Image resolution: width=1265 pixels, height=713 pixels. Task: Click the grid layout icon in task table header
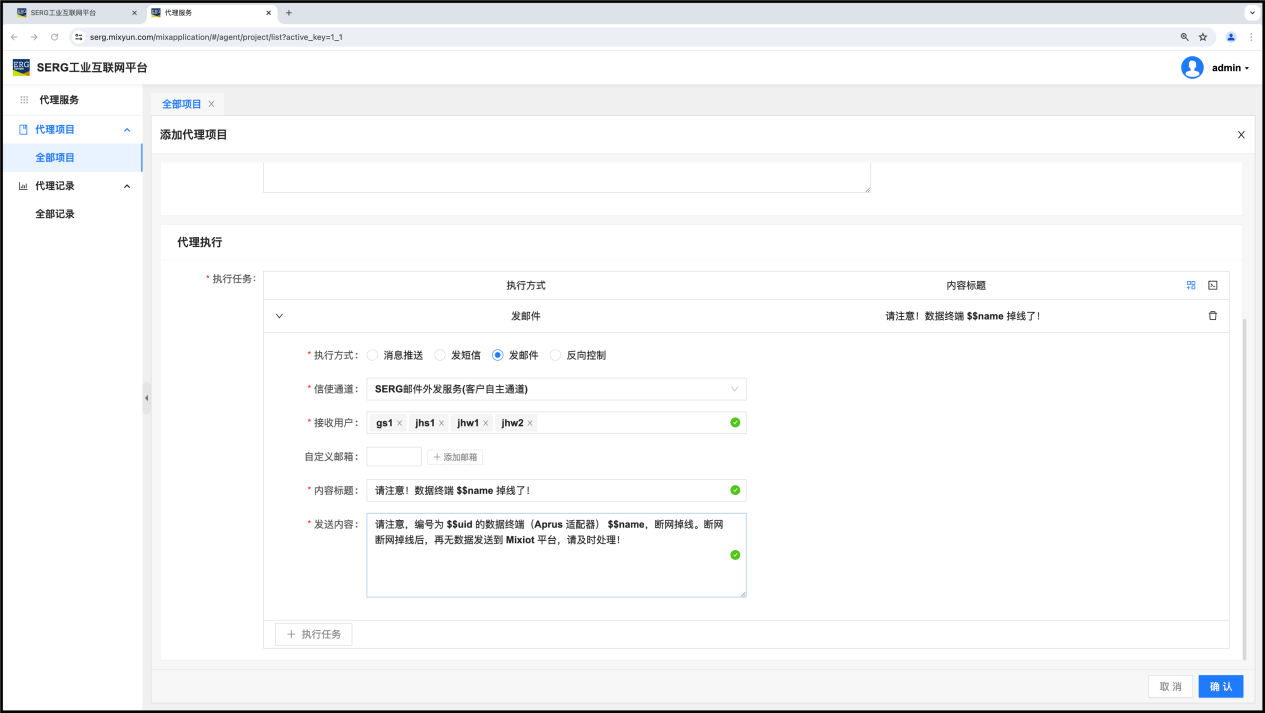pyautogui.click(x=1191, y=285)
